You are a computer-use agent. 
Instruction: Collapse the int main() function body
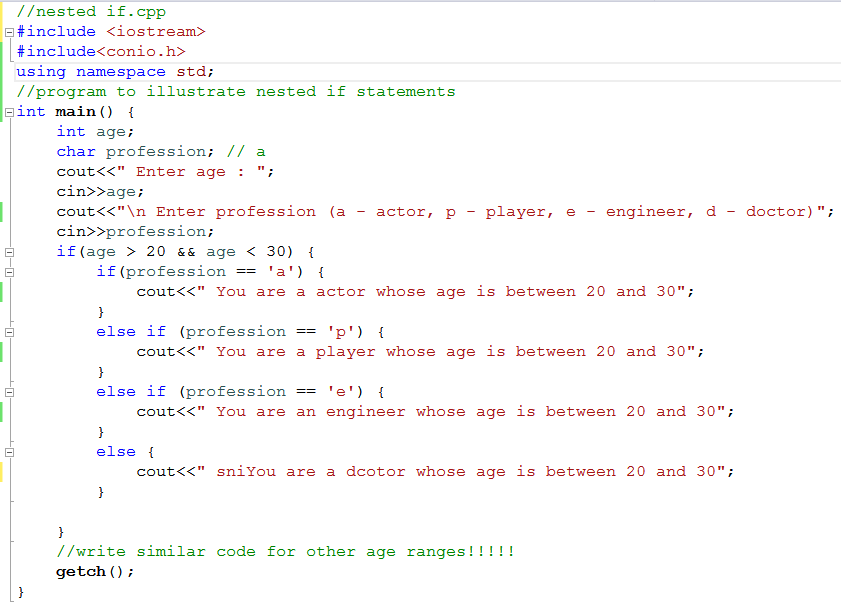point(8,111)
